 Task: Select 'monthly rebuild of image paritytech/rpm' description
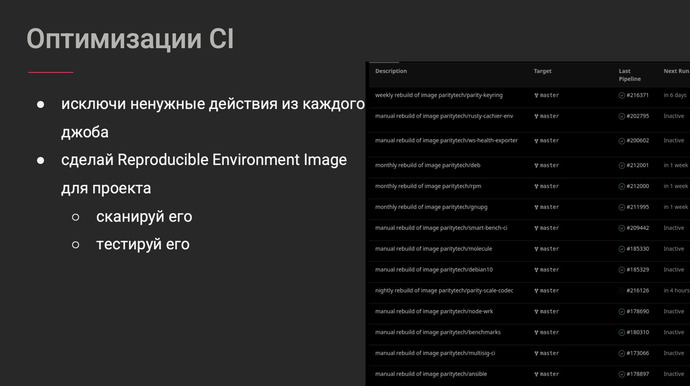[428, 187]
